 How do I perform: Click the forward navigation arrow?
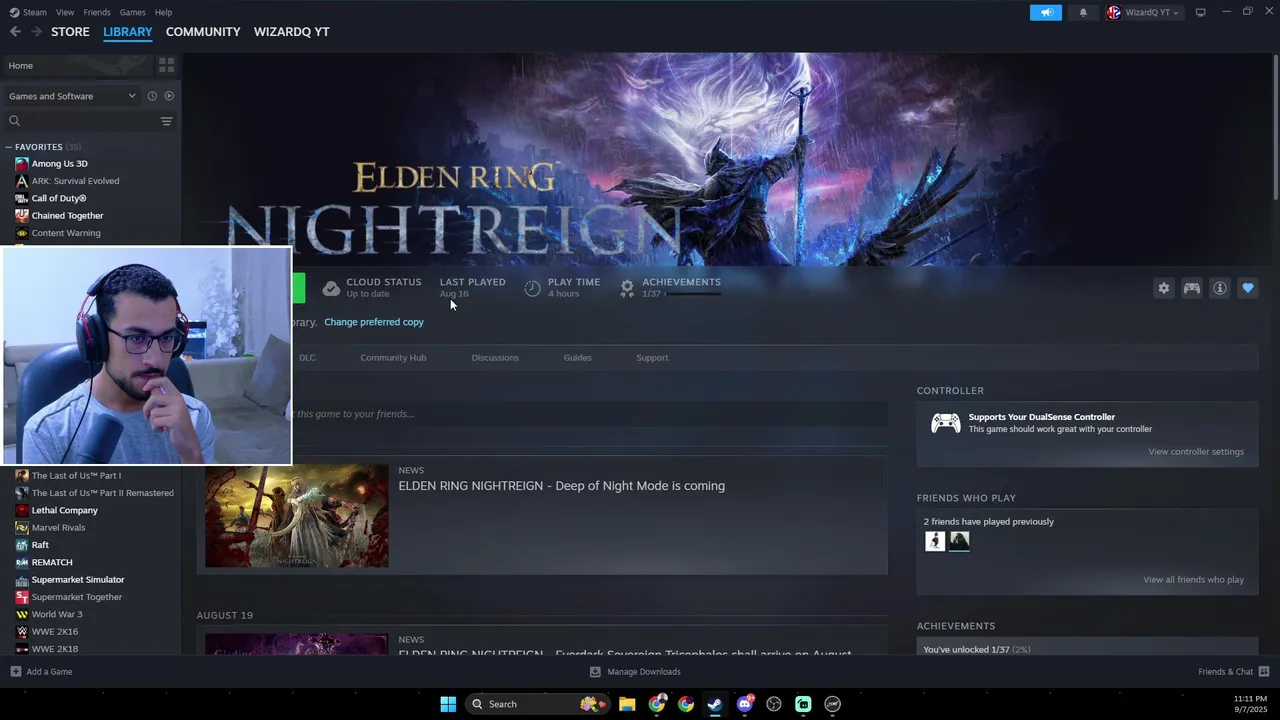click(36, 32)
